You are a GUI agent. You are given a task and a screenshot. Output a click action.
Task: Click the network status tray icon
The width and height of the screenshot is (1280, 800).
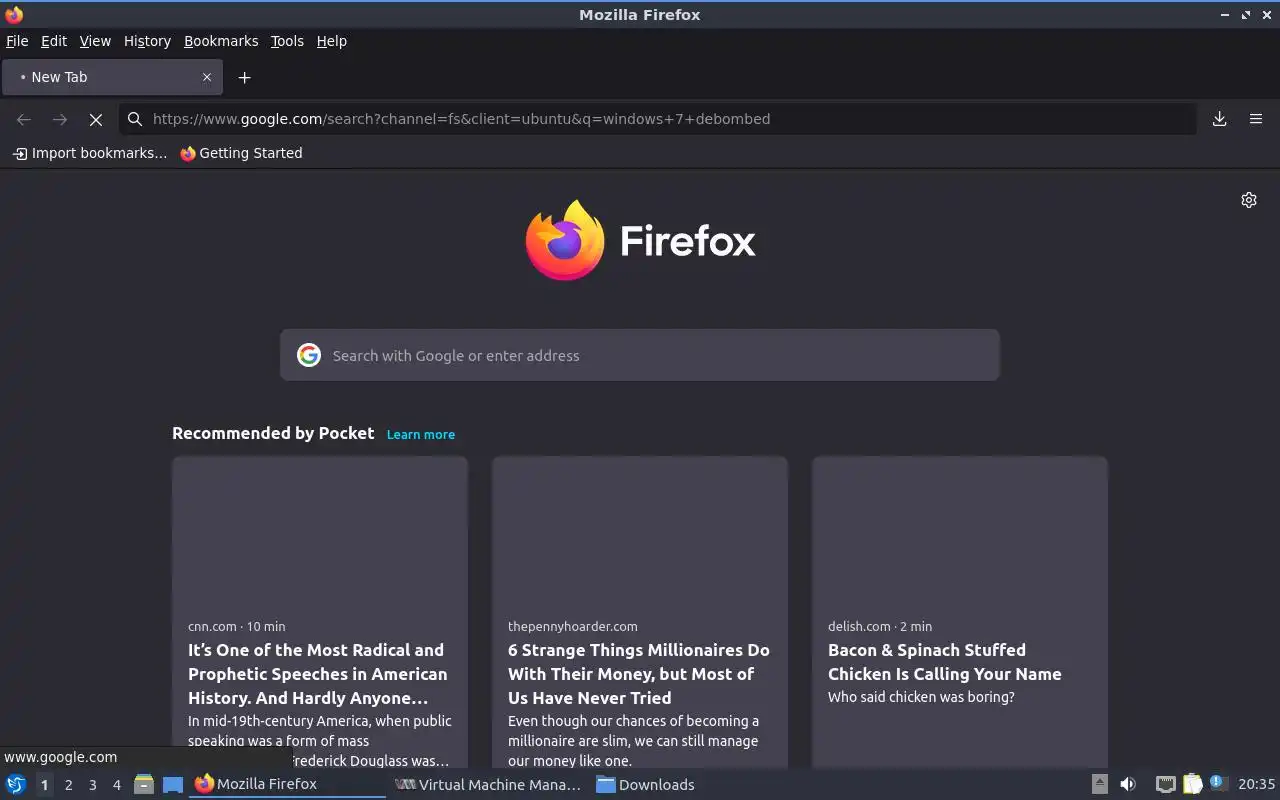(1166, 784)
